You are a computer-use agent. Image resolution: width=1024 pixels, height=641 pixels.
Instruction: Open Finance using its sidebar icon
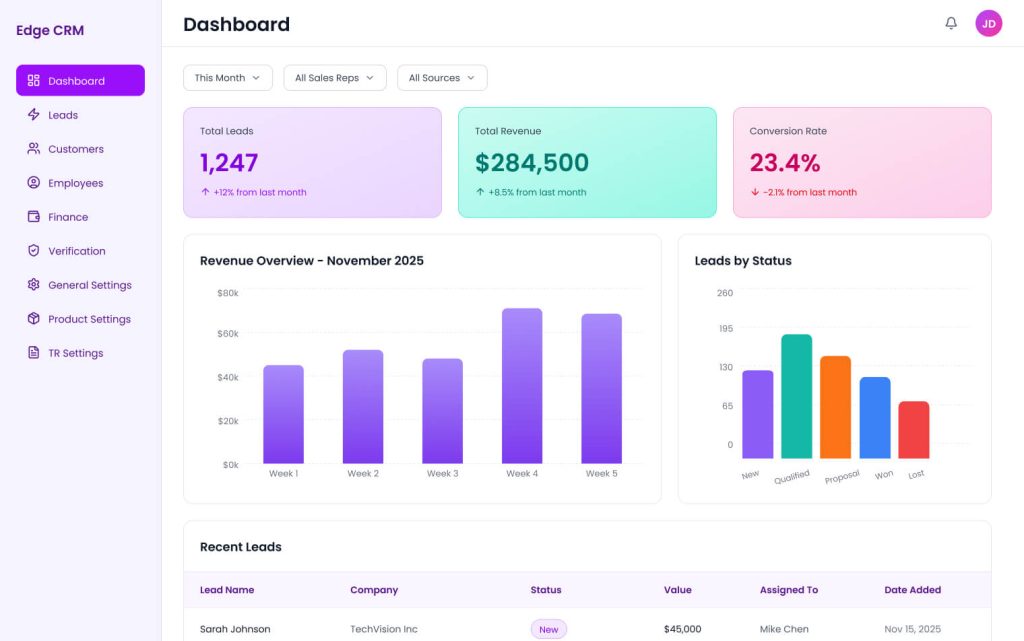point(32,217)
